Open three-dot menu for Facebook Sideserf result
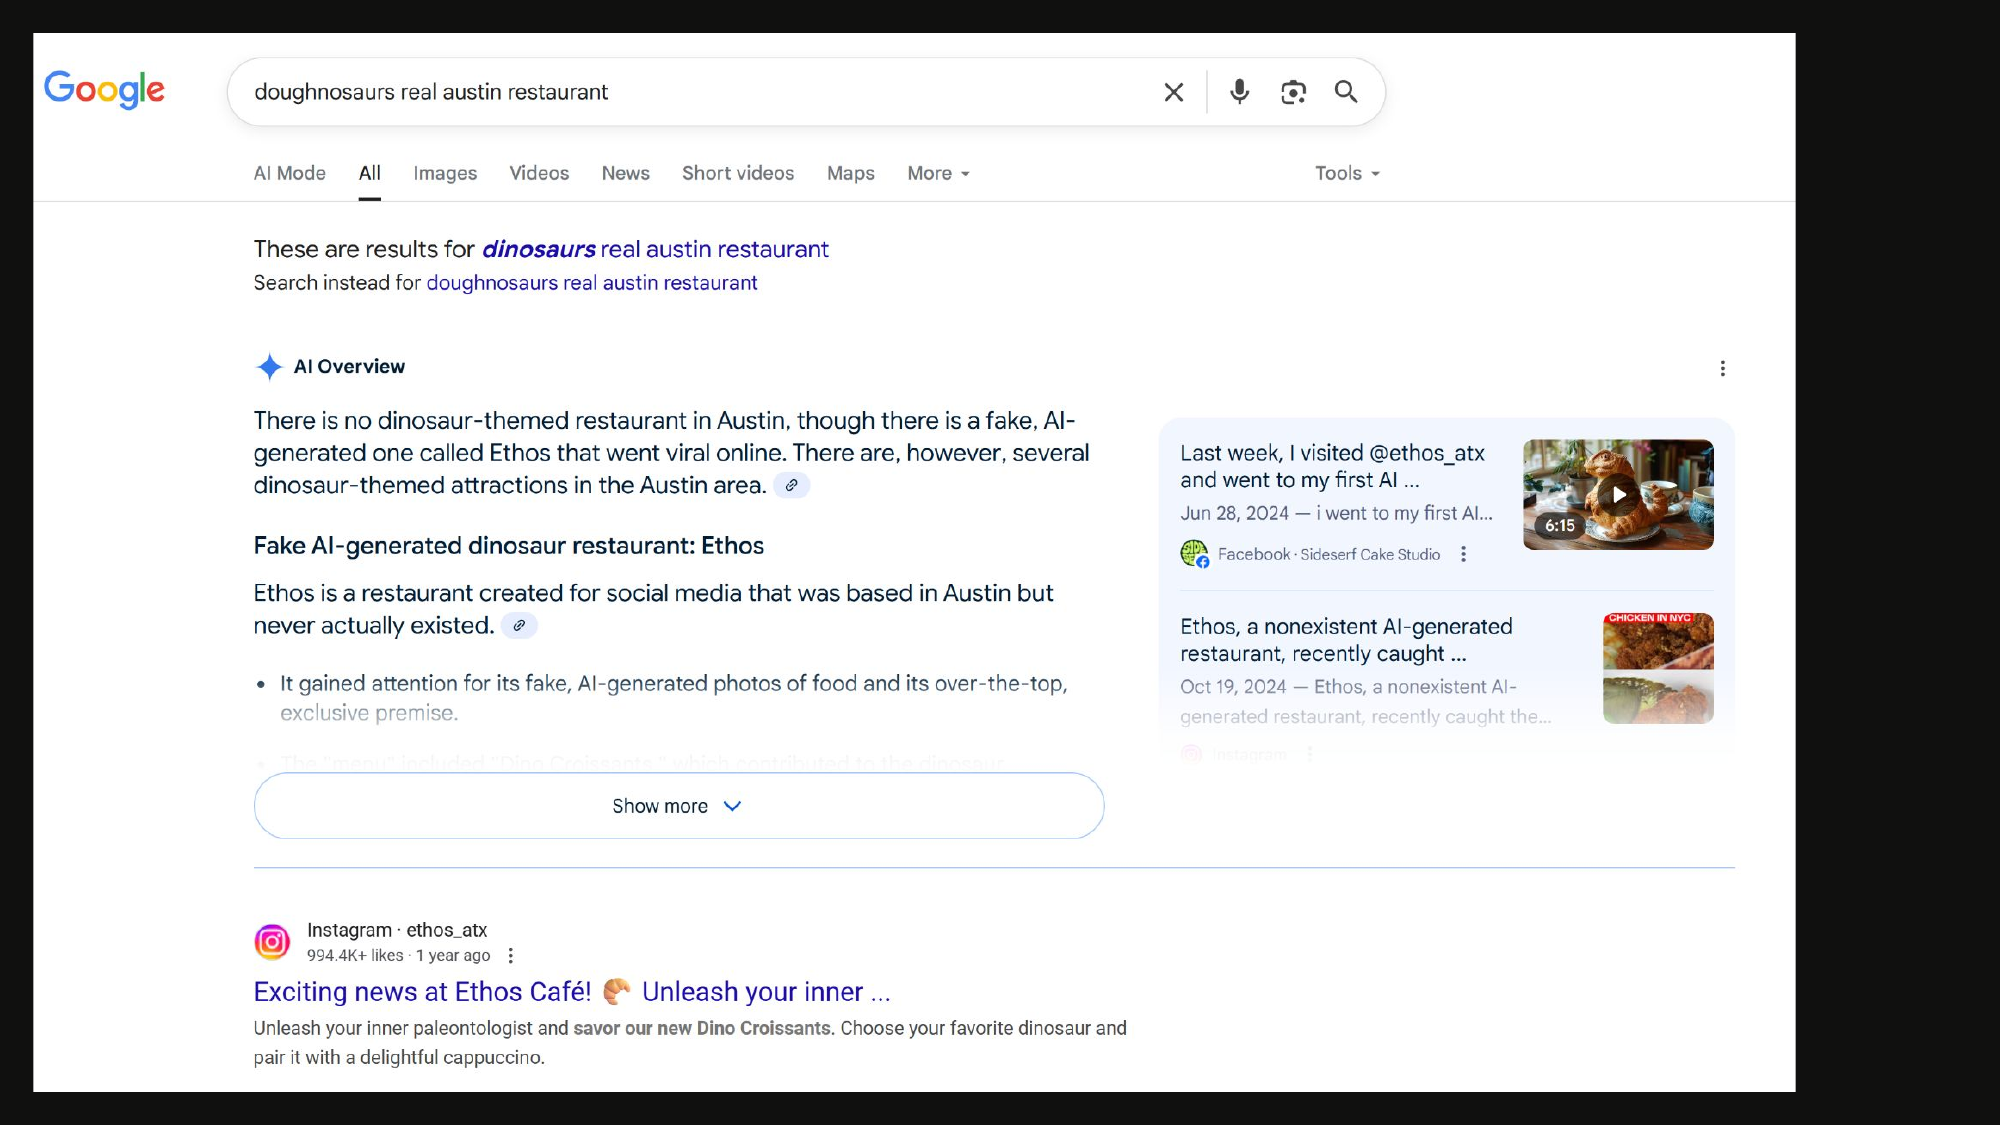 click(1463, 554)
